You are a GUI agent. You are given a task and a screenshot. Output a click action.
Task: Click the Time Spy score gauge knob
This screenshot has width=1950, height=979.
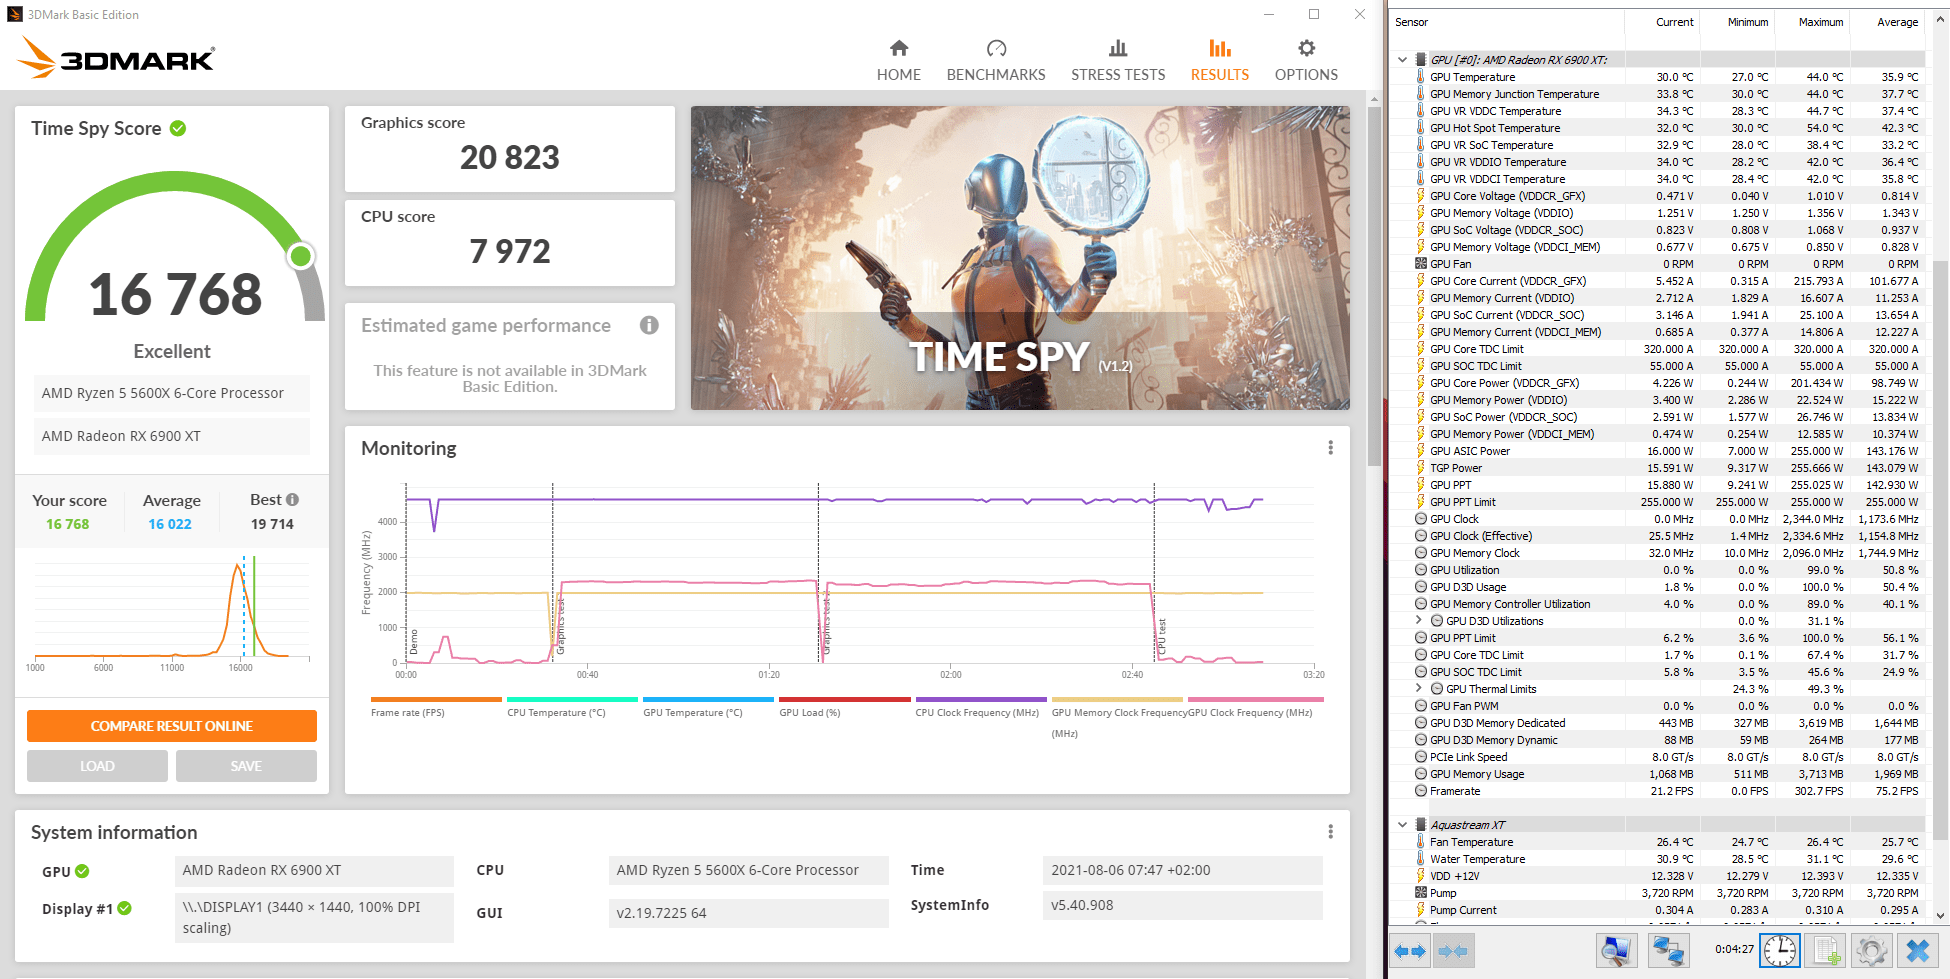[x=301, y=257]
